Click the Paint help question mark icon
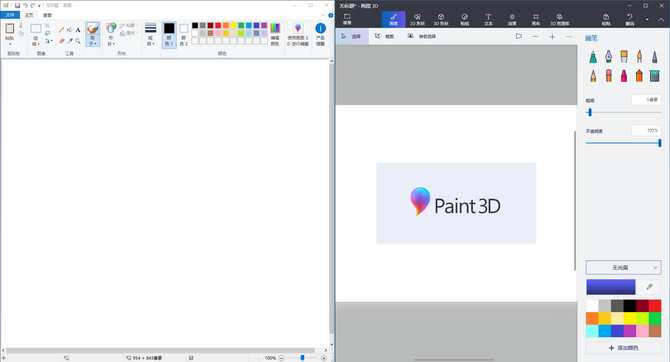The image size is (670, 362). (331, 15)
